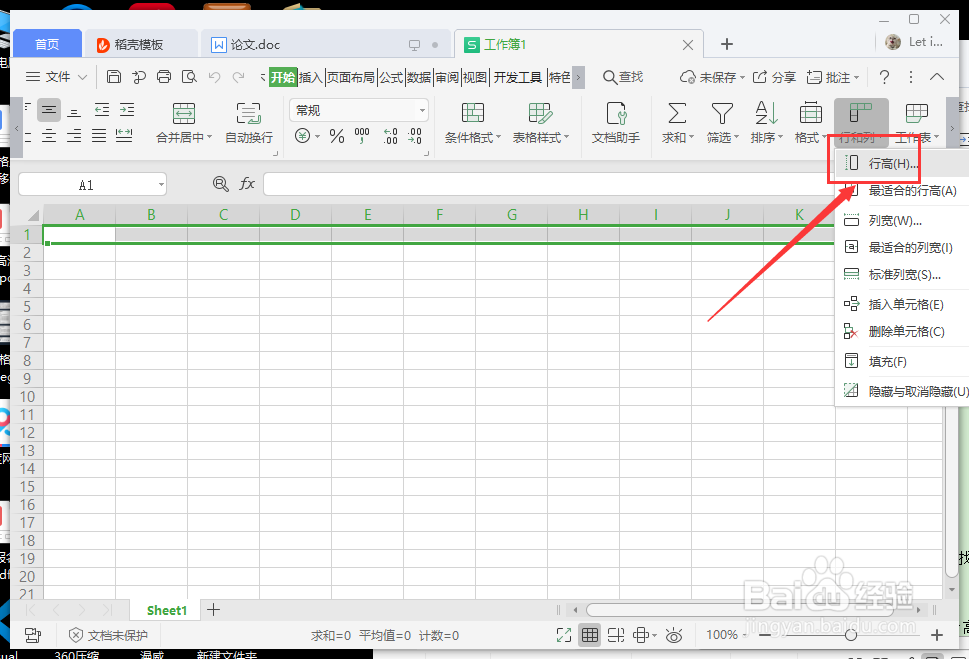Decrease indent

[102, 110]
